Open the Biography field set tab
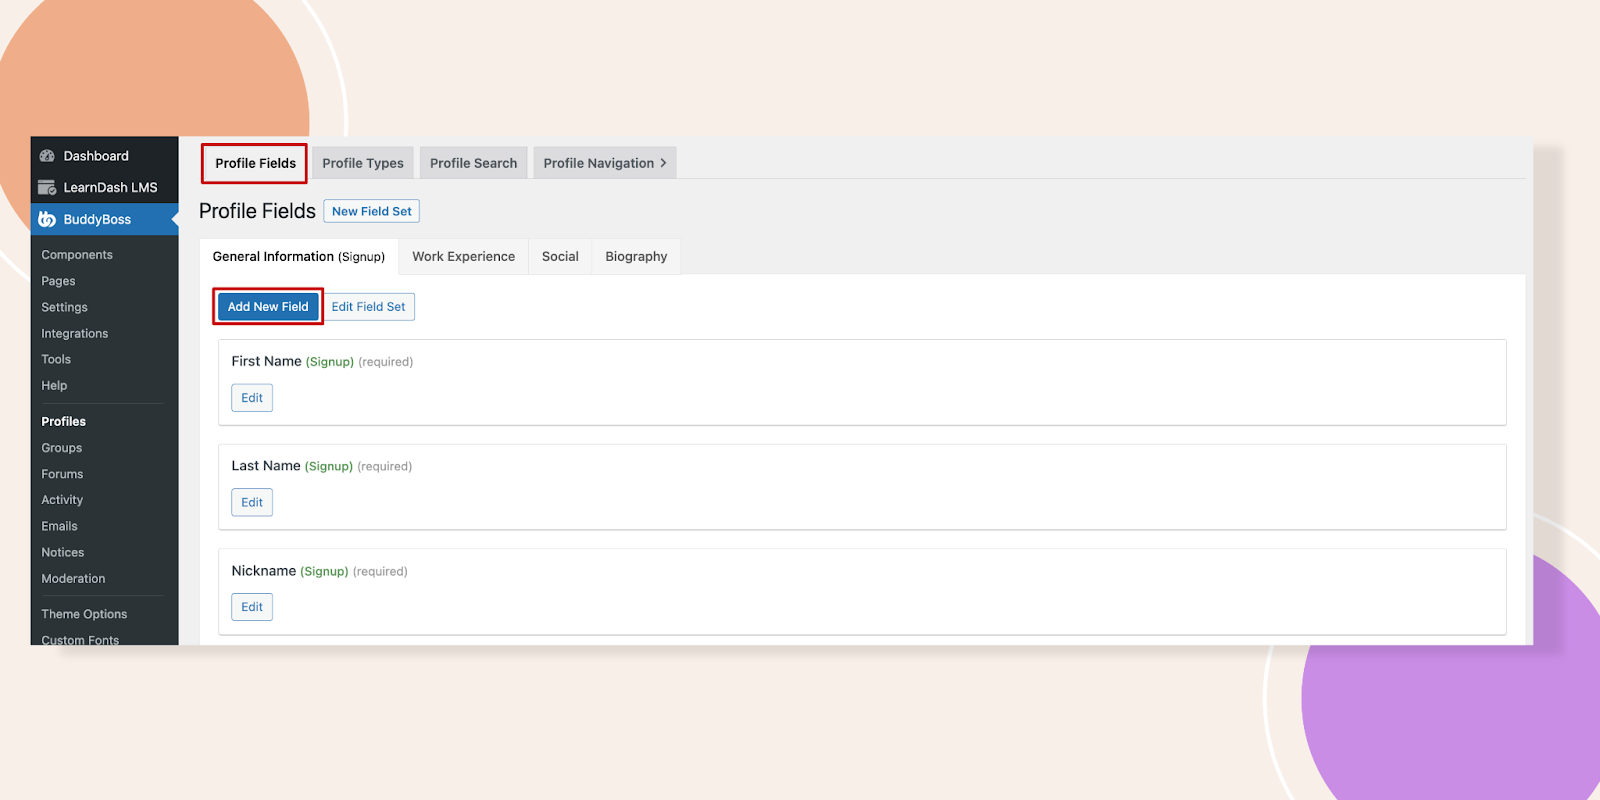 coord(636,256)
